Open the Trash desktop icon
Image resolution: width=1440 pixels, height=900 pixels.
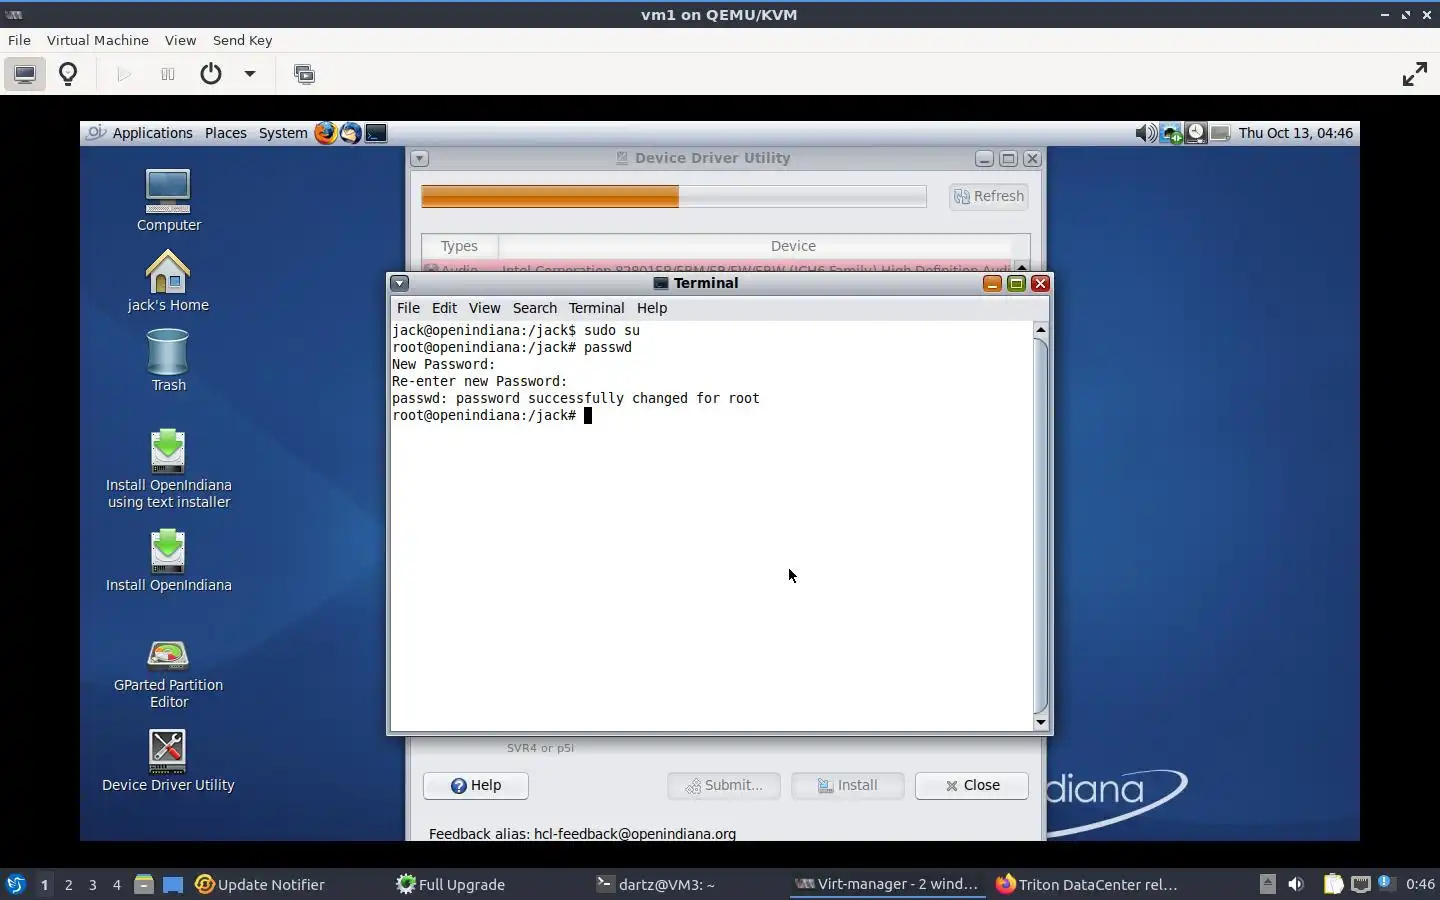168,360
